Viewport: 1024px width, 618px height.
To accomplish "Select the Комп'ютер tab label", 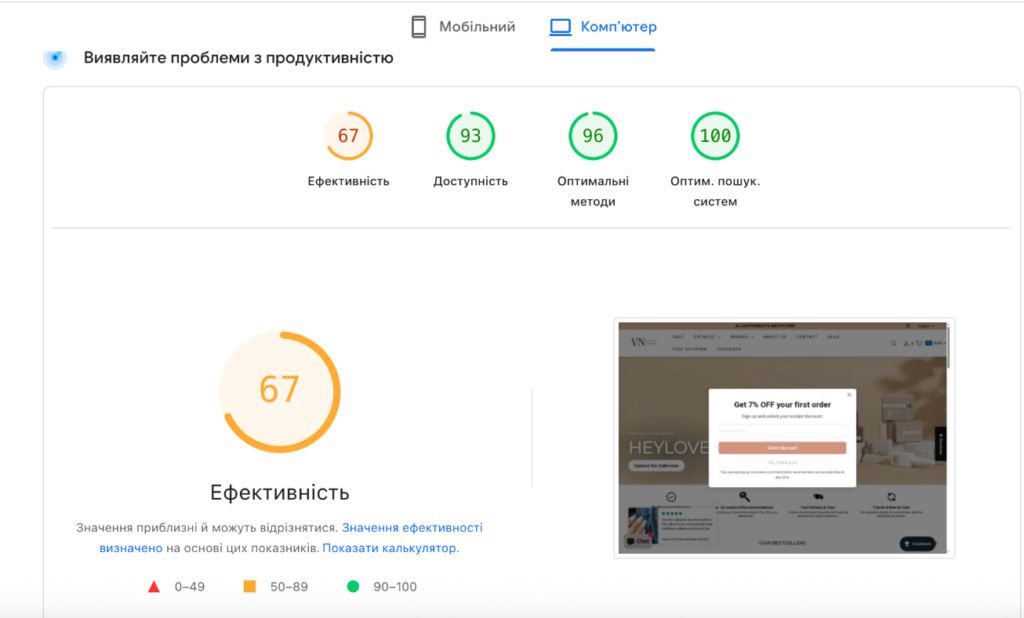I will tap(618, 27).
